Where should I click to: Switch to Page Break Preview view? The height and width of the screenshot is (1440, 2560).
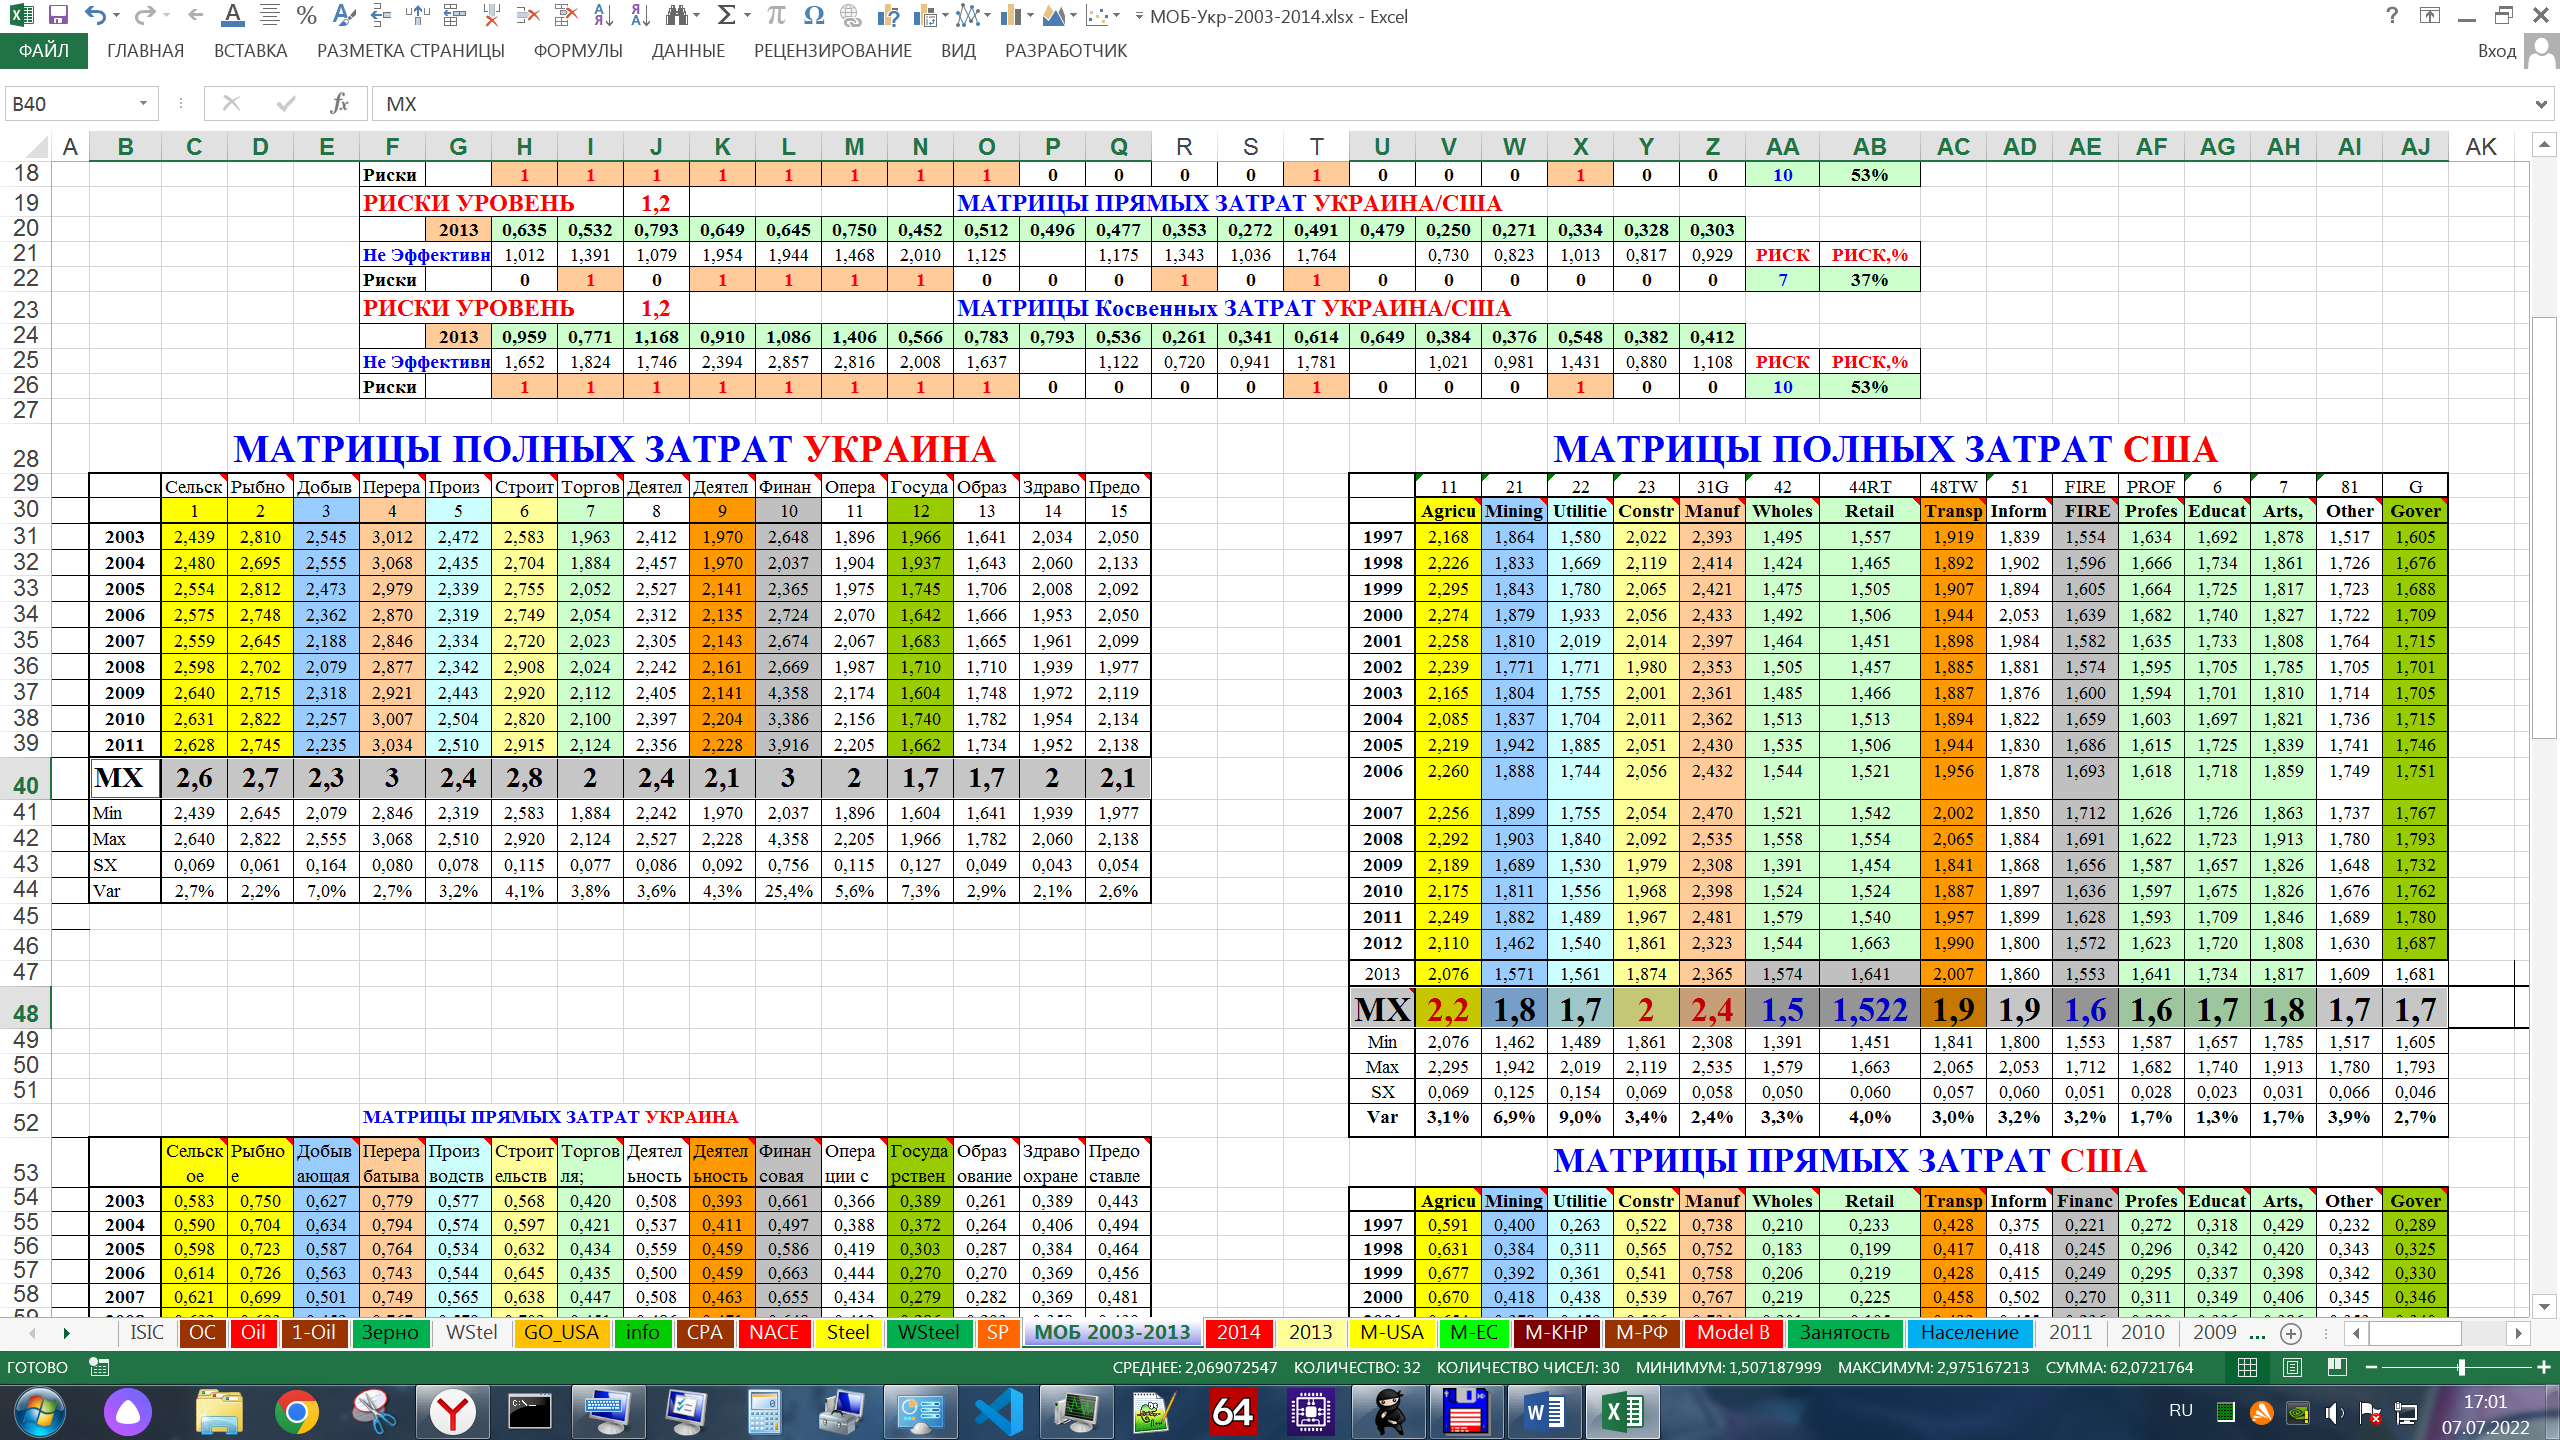[2337, 1367]
